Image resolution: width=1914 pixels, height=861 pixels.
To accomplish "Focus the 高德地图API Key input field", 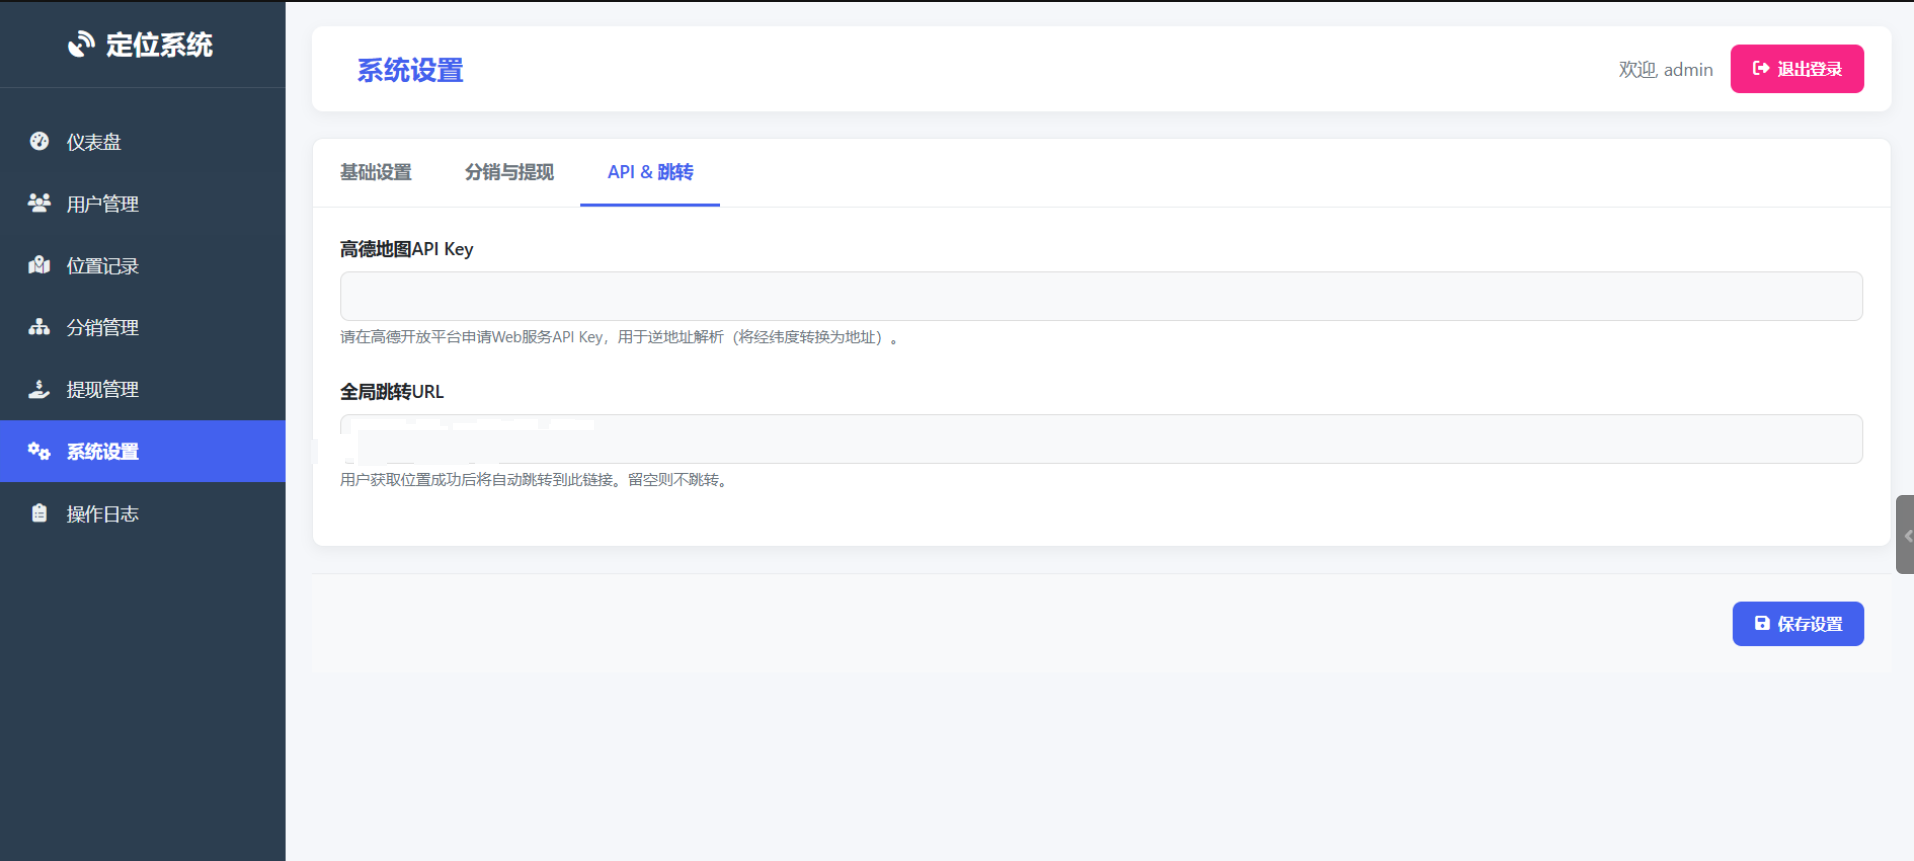I will coord(1101,296).
